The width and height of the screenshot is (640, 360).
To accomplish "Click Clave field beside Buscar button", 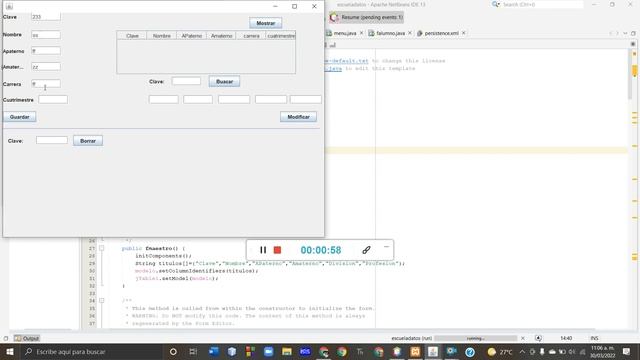I will pos(186,81).
